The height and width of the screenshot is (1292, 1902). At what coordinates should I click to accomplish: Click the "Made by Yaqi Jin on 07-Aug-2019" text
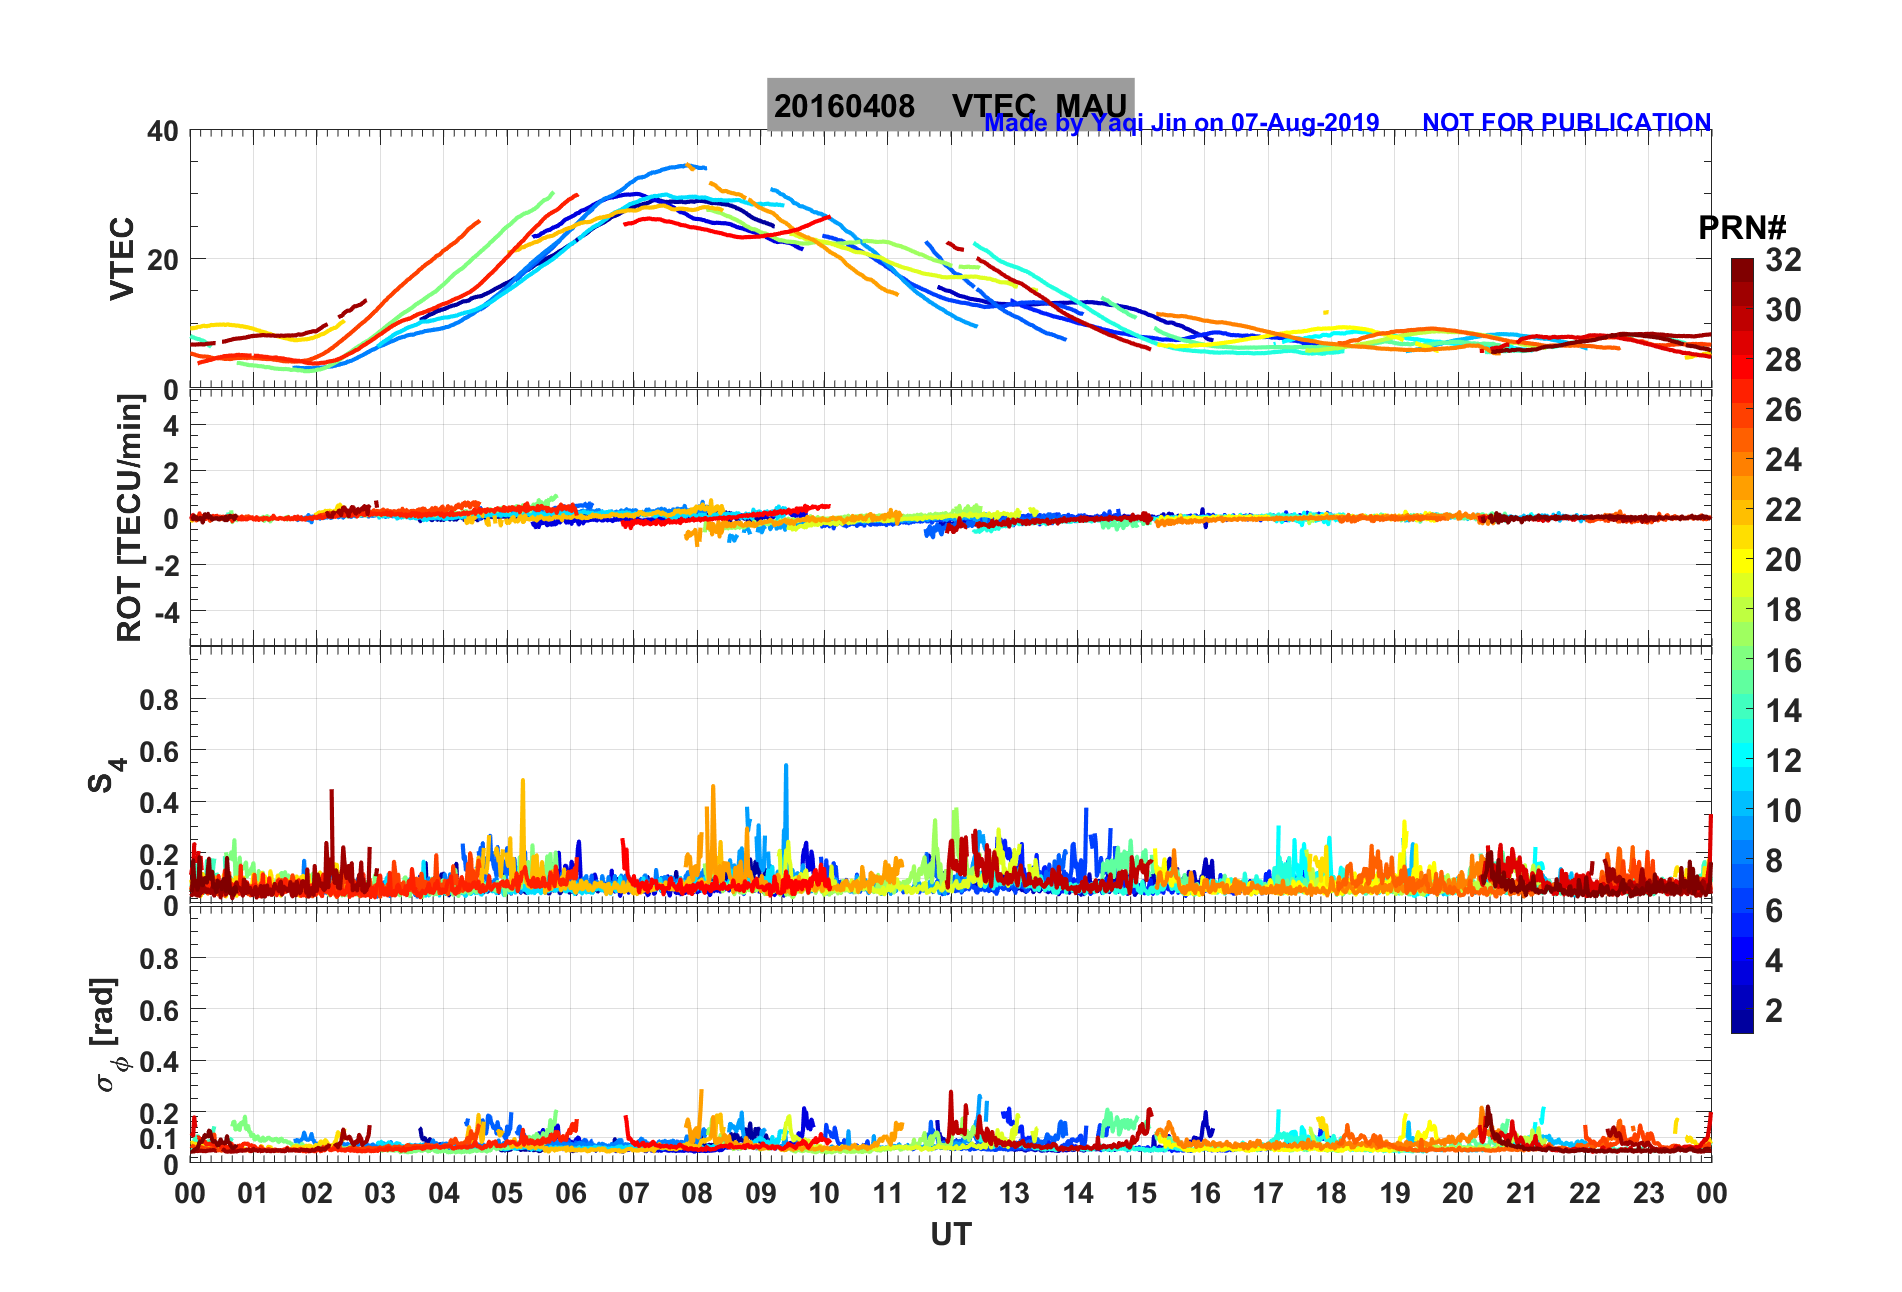tap(1182, 123)
